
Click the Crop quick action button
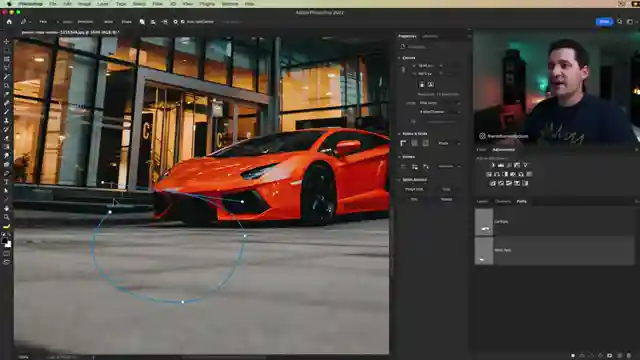click(x=446, y=189)
